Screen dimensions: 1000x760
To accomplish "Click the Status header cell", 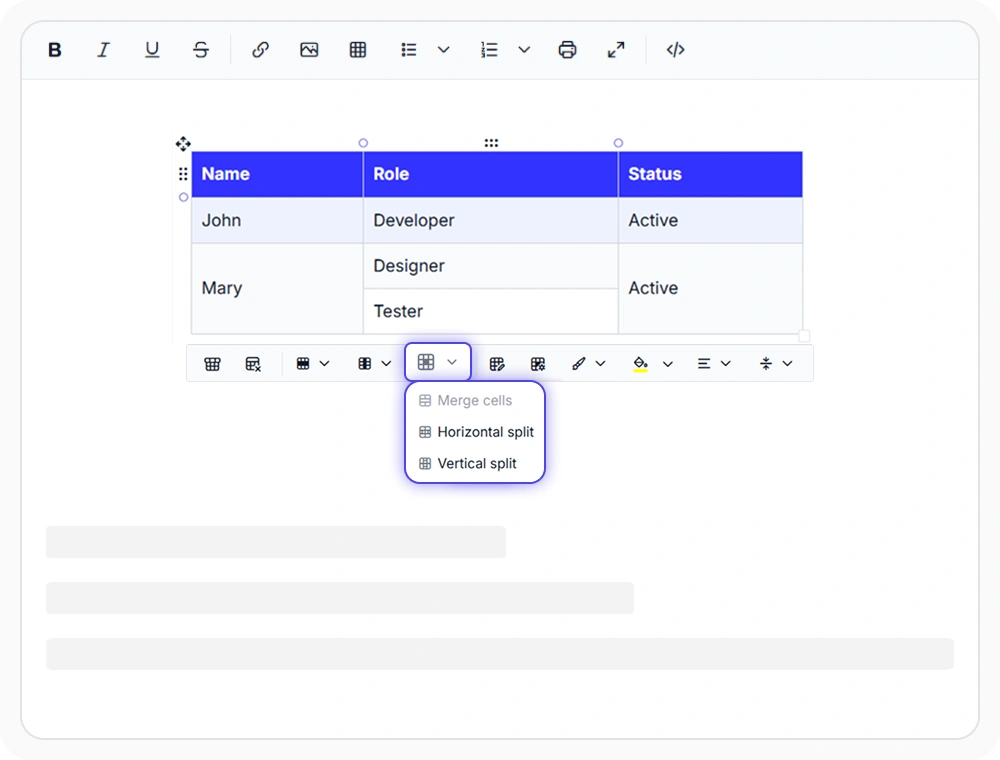I will 710,174.
